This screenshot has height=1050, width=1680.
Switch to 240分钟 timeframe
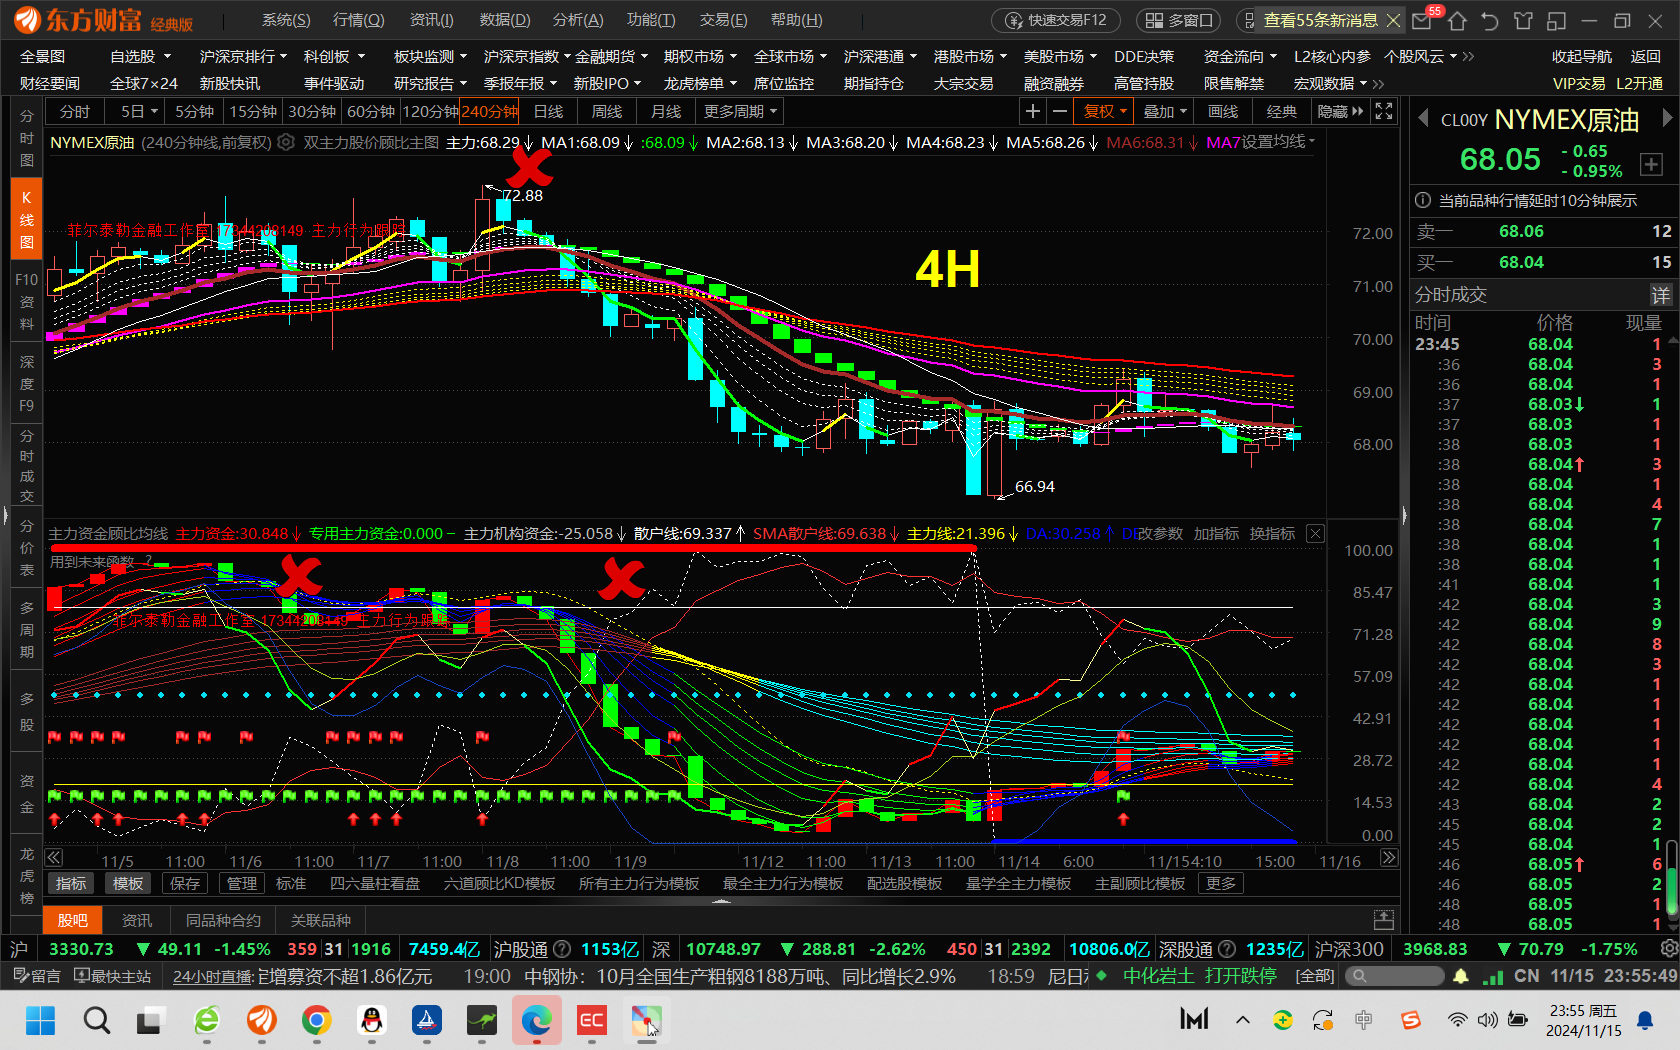[490, 111]
